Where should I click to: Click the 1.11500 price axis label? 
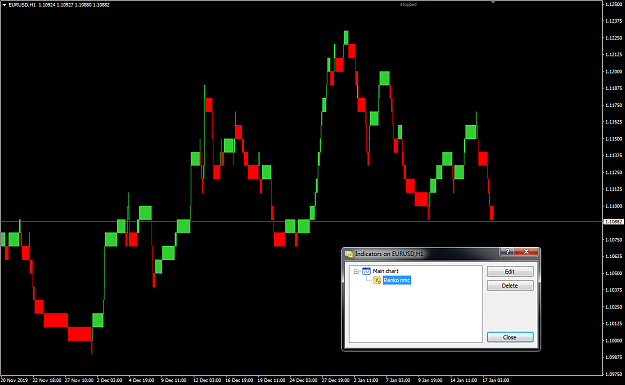(x=613, y=139)
